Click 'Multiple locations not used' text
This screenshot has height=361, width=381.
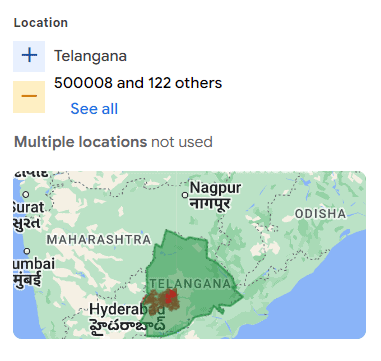tap(113, 142)
